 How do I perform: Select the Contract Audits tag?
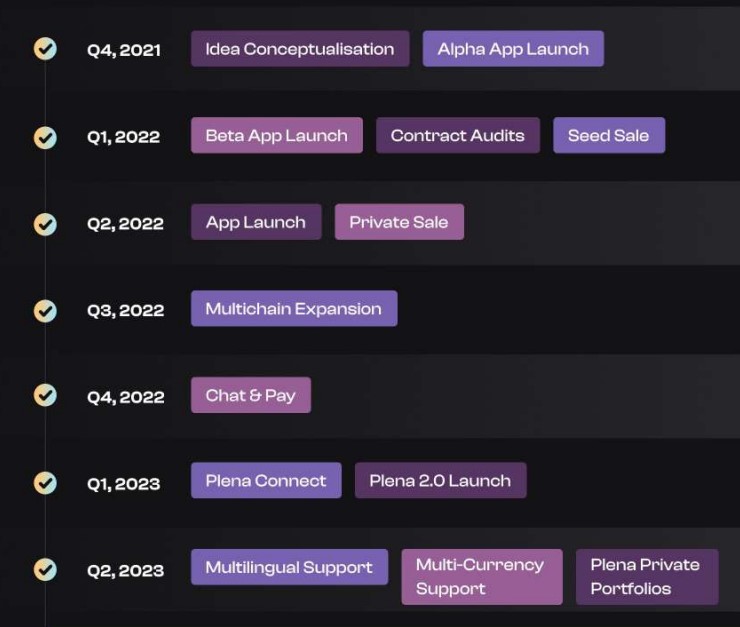pos(457,136)
